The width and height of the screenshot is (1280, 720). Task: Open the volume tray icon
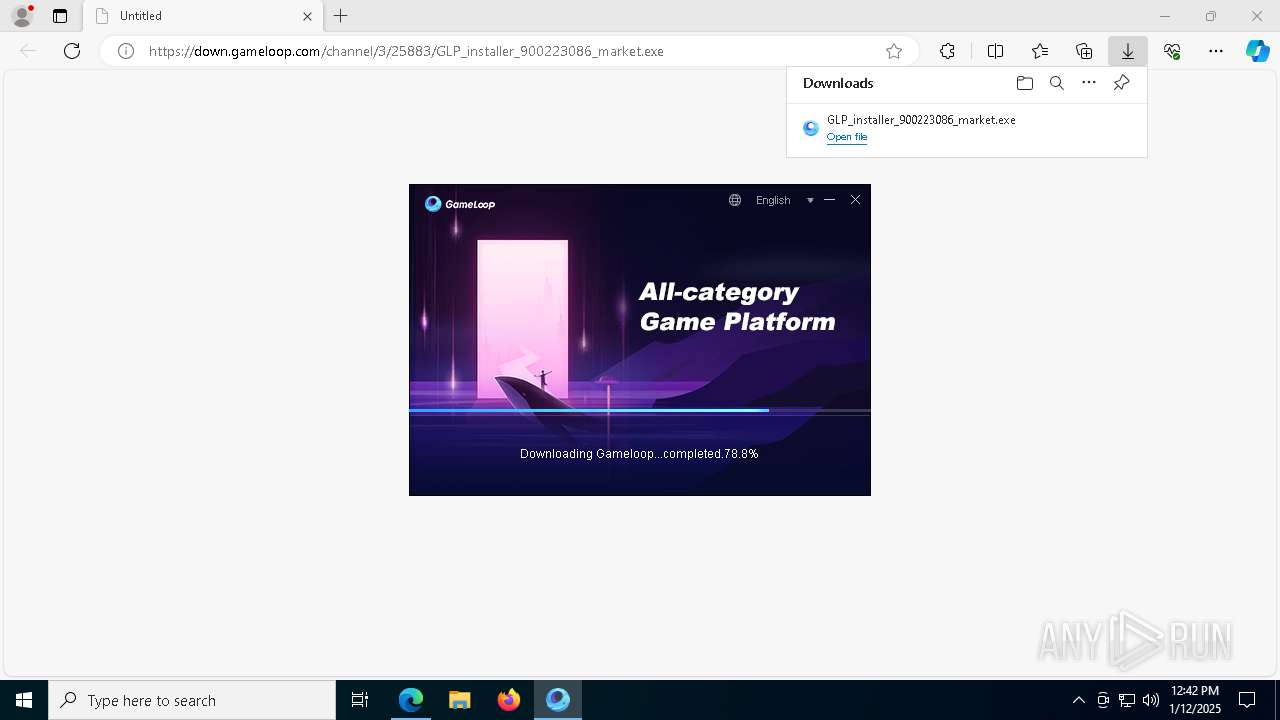1151,700
